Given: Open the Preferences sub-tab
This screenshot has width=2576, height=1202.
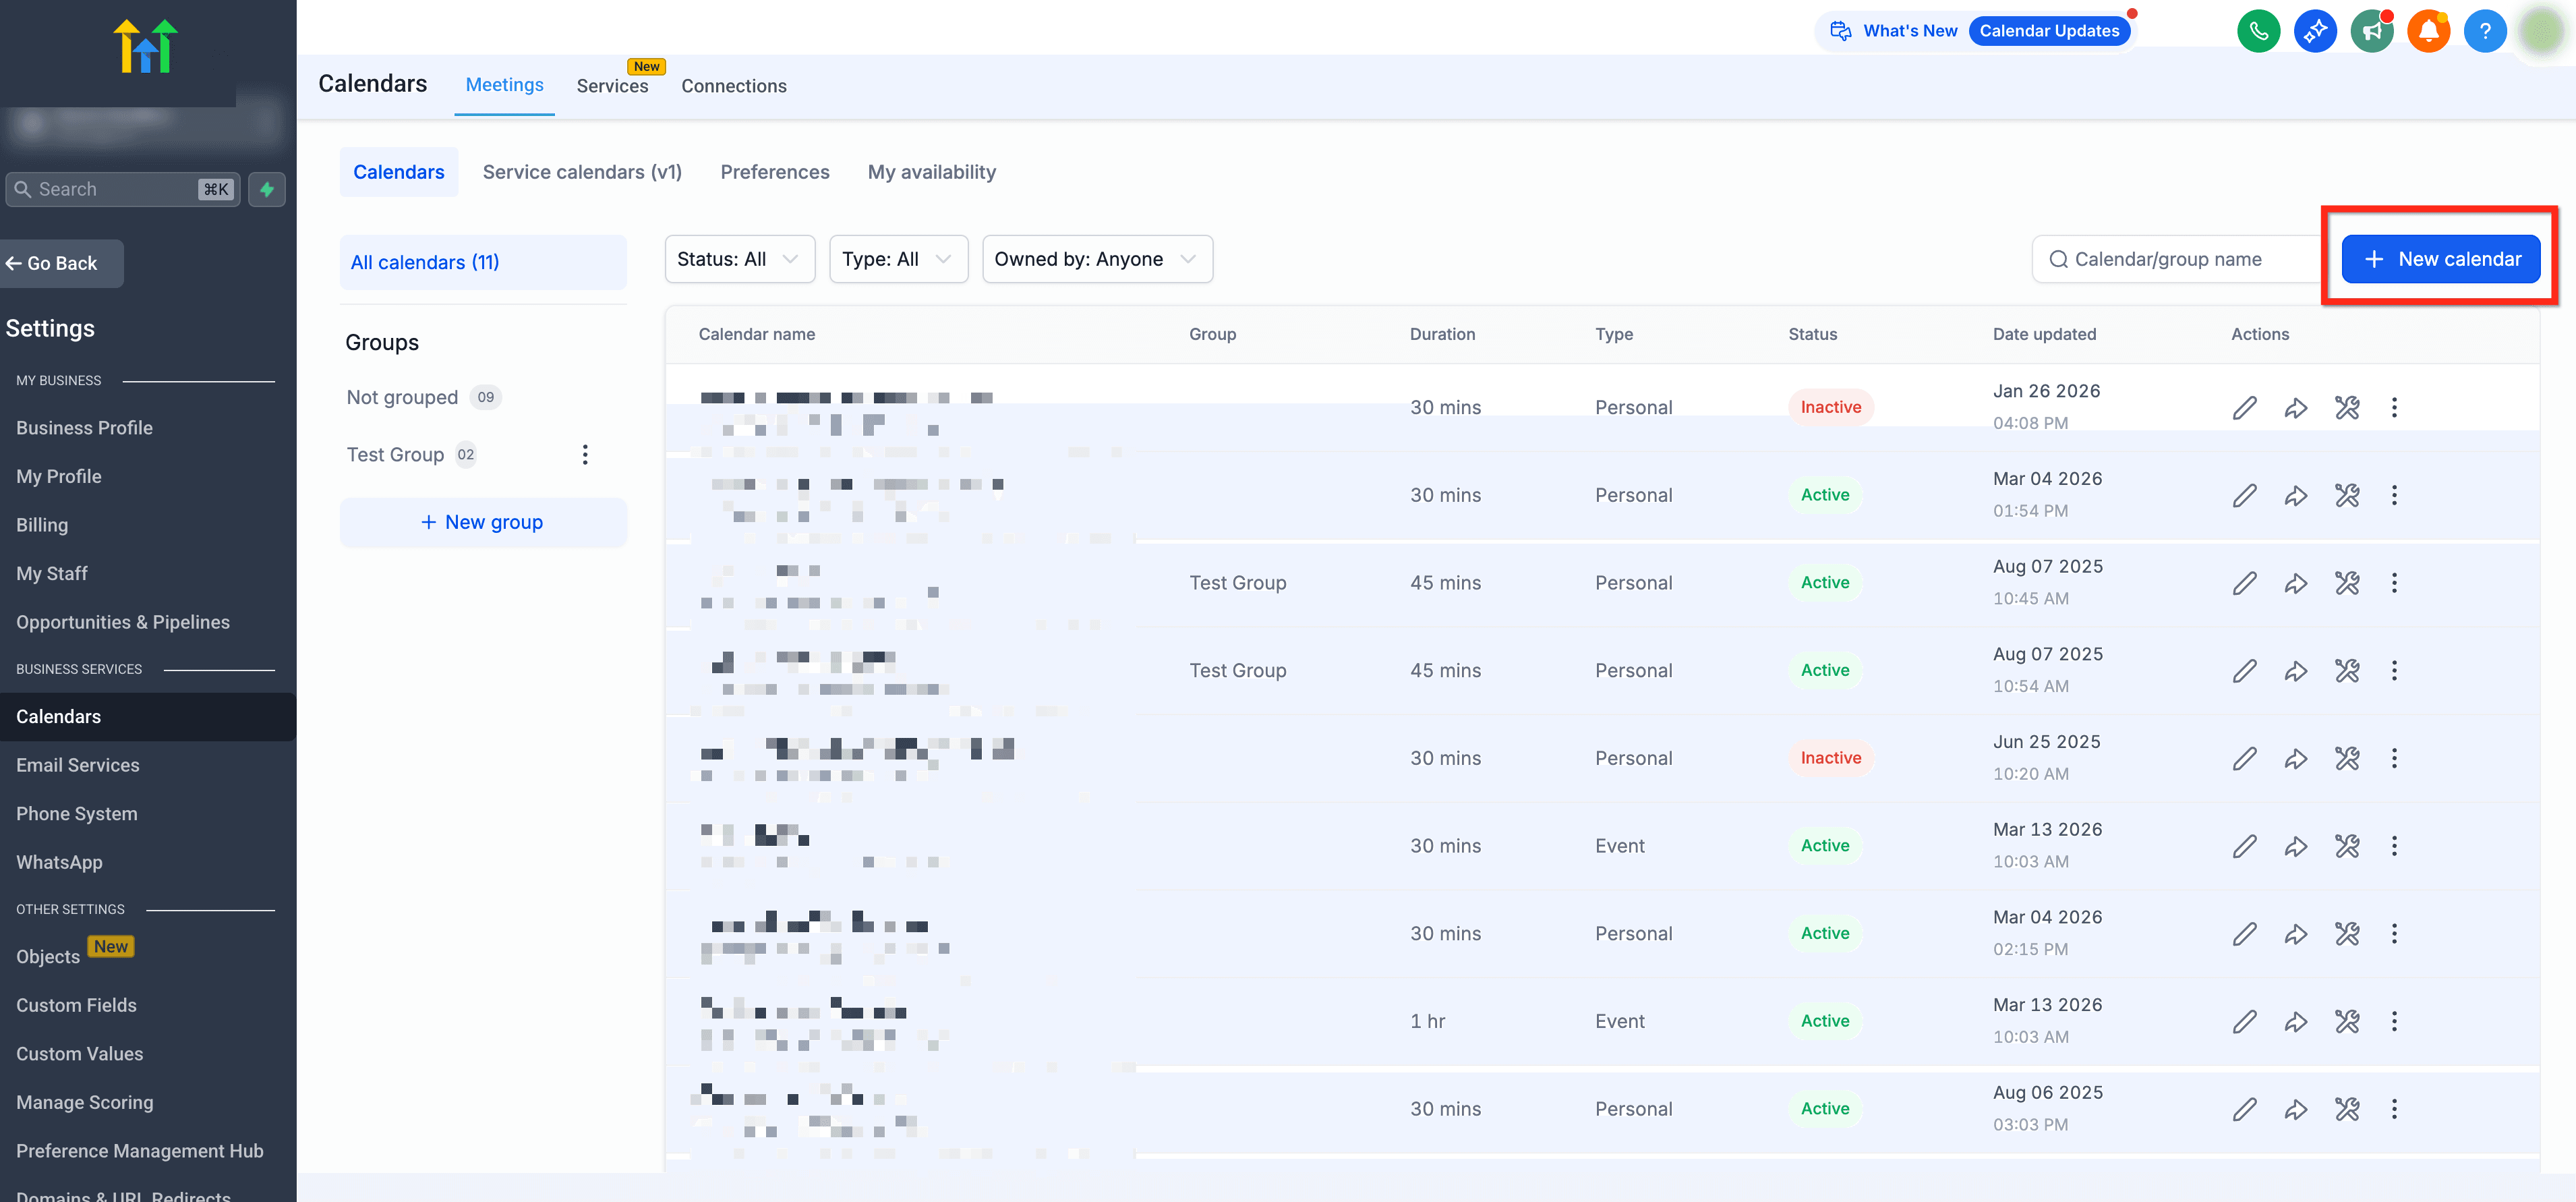Looking at the screenshot, I should pos(775,172).
